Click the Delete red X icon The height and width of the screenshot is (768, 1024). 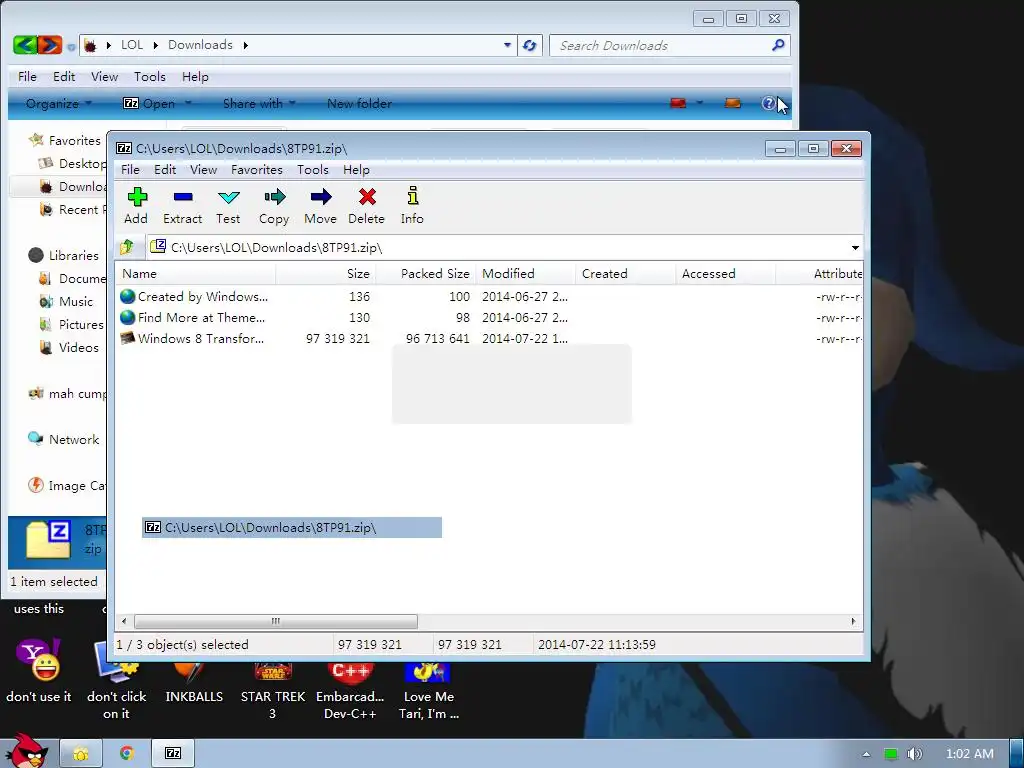[367, 197]
